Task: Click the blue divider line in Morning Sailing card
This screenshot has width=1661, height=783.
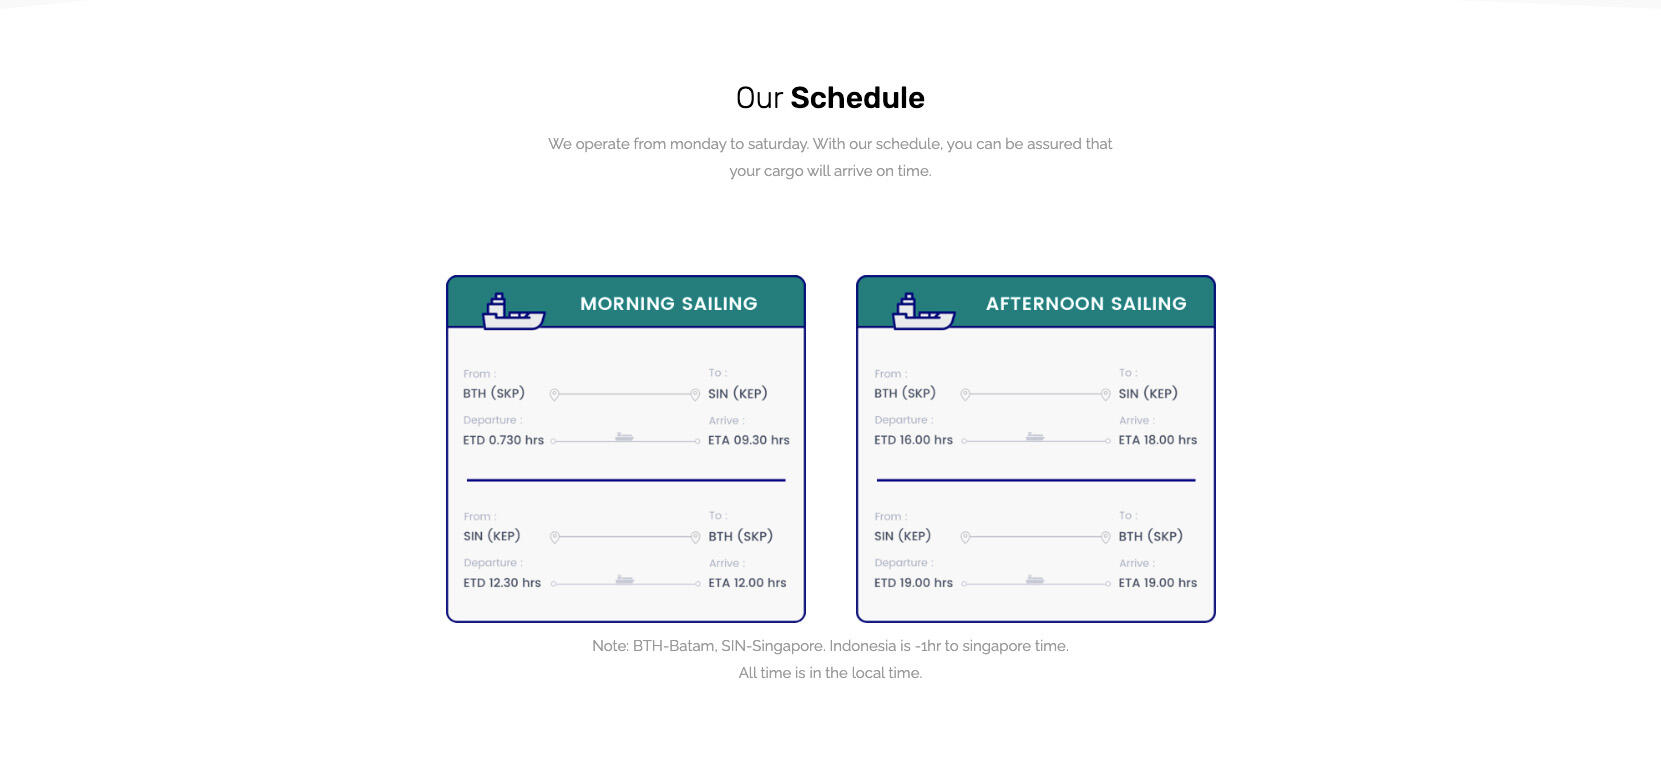Action: click(x=626, y=480)
